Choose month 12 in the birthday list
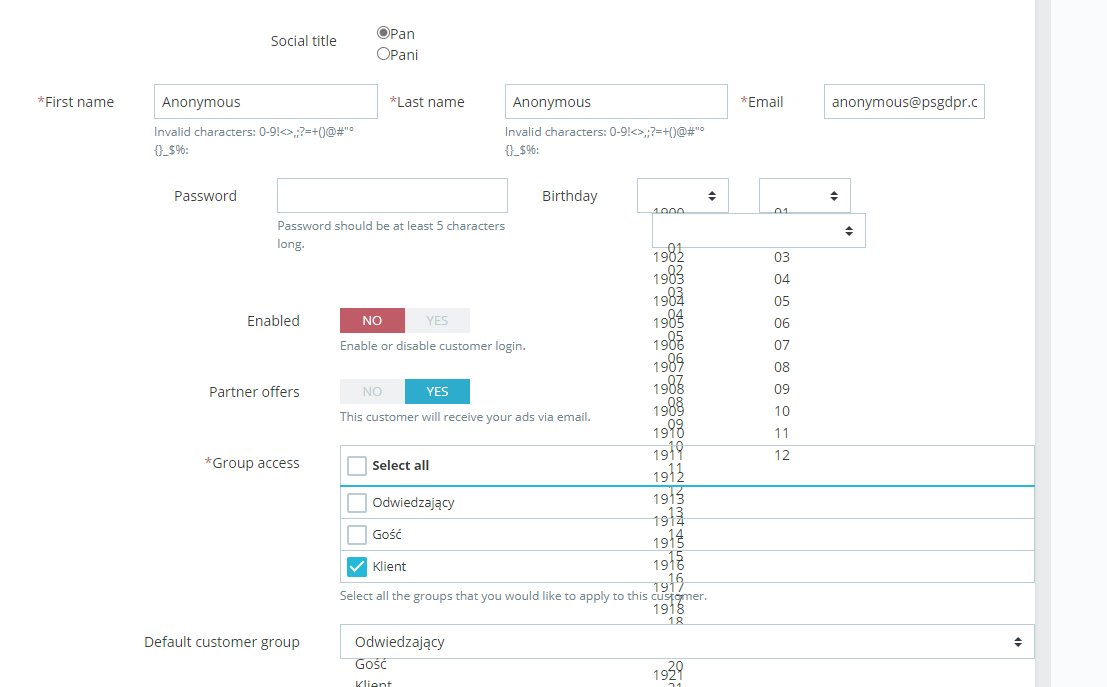Image resolution: width=1107 pixels, height=687 pixels. point(782,455)
